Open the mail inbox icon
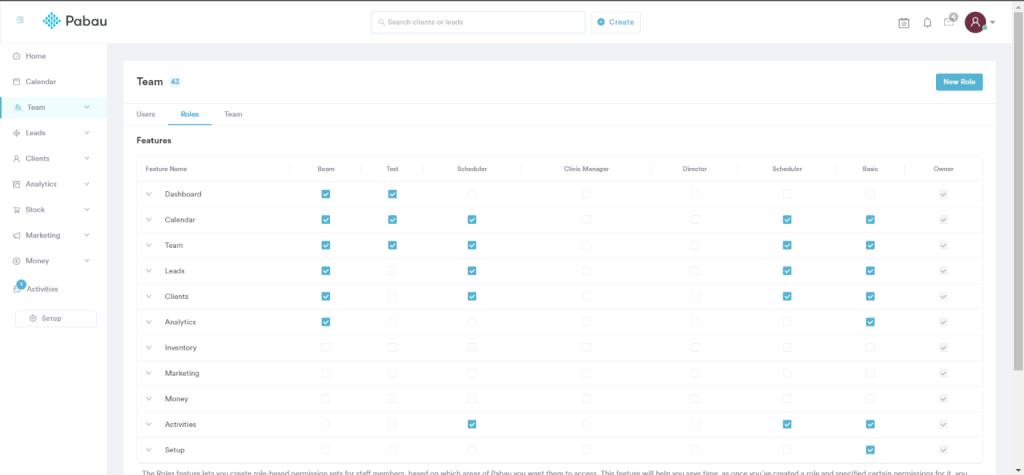The height and width of the screenshot is (475, 1024). (x=949, y=22)
